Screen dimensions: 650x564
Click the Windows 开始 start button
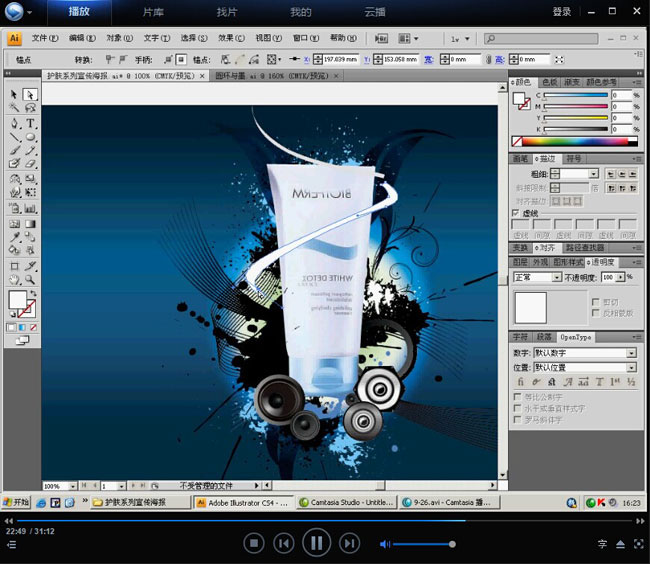(x=16, y=502)
